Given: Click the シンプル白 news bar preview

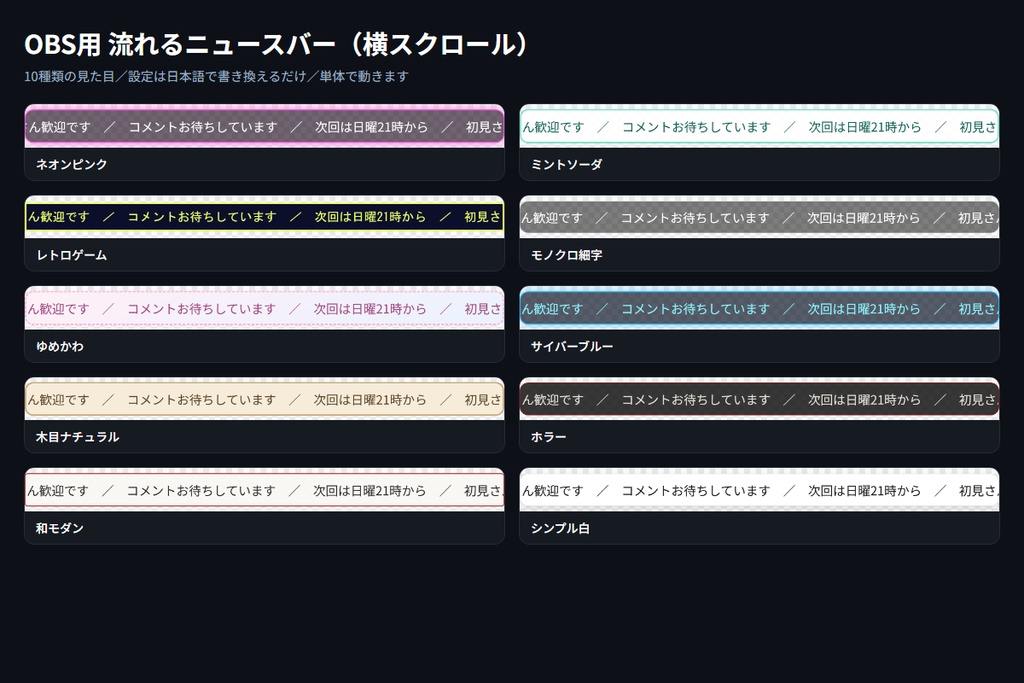Looking at the screenshot, I should (759, 490).
